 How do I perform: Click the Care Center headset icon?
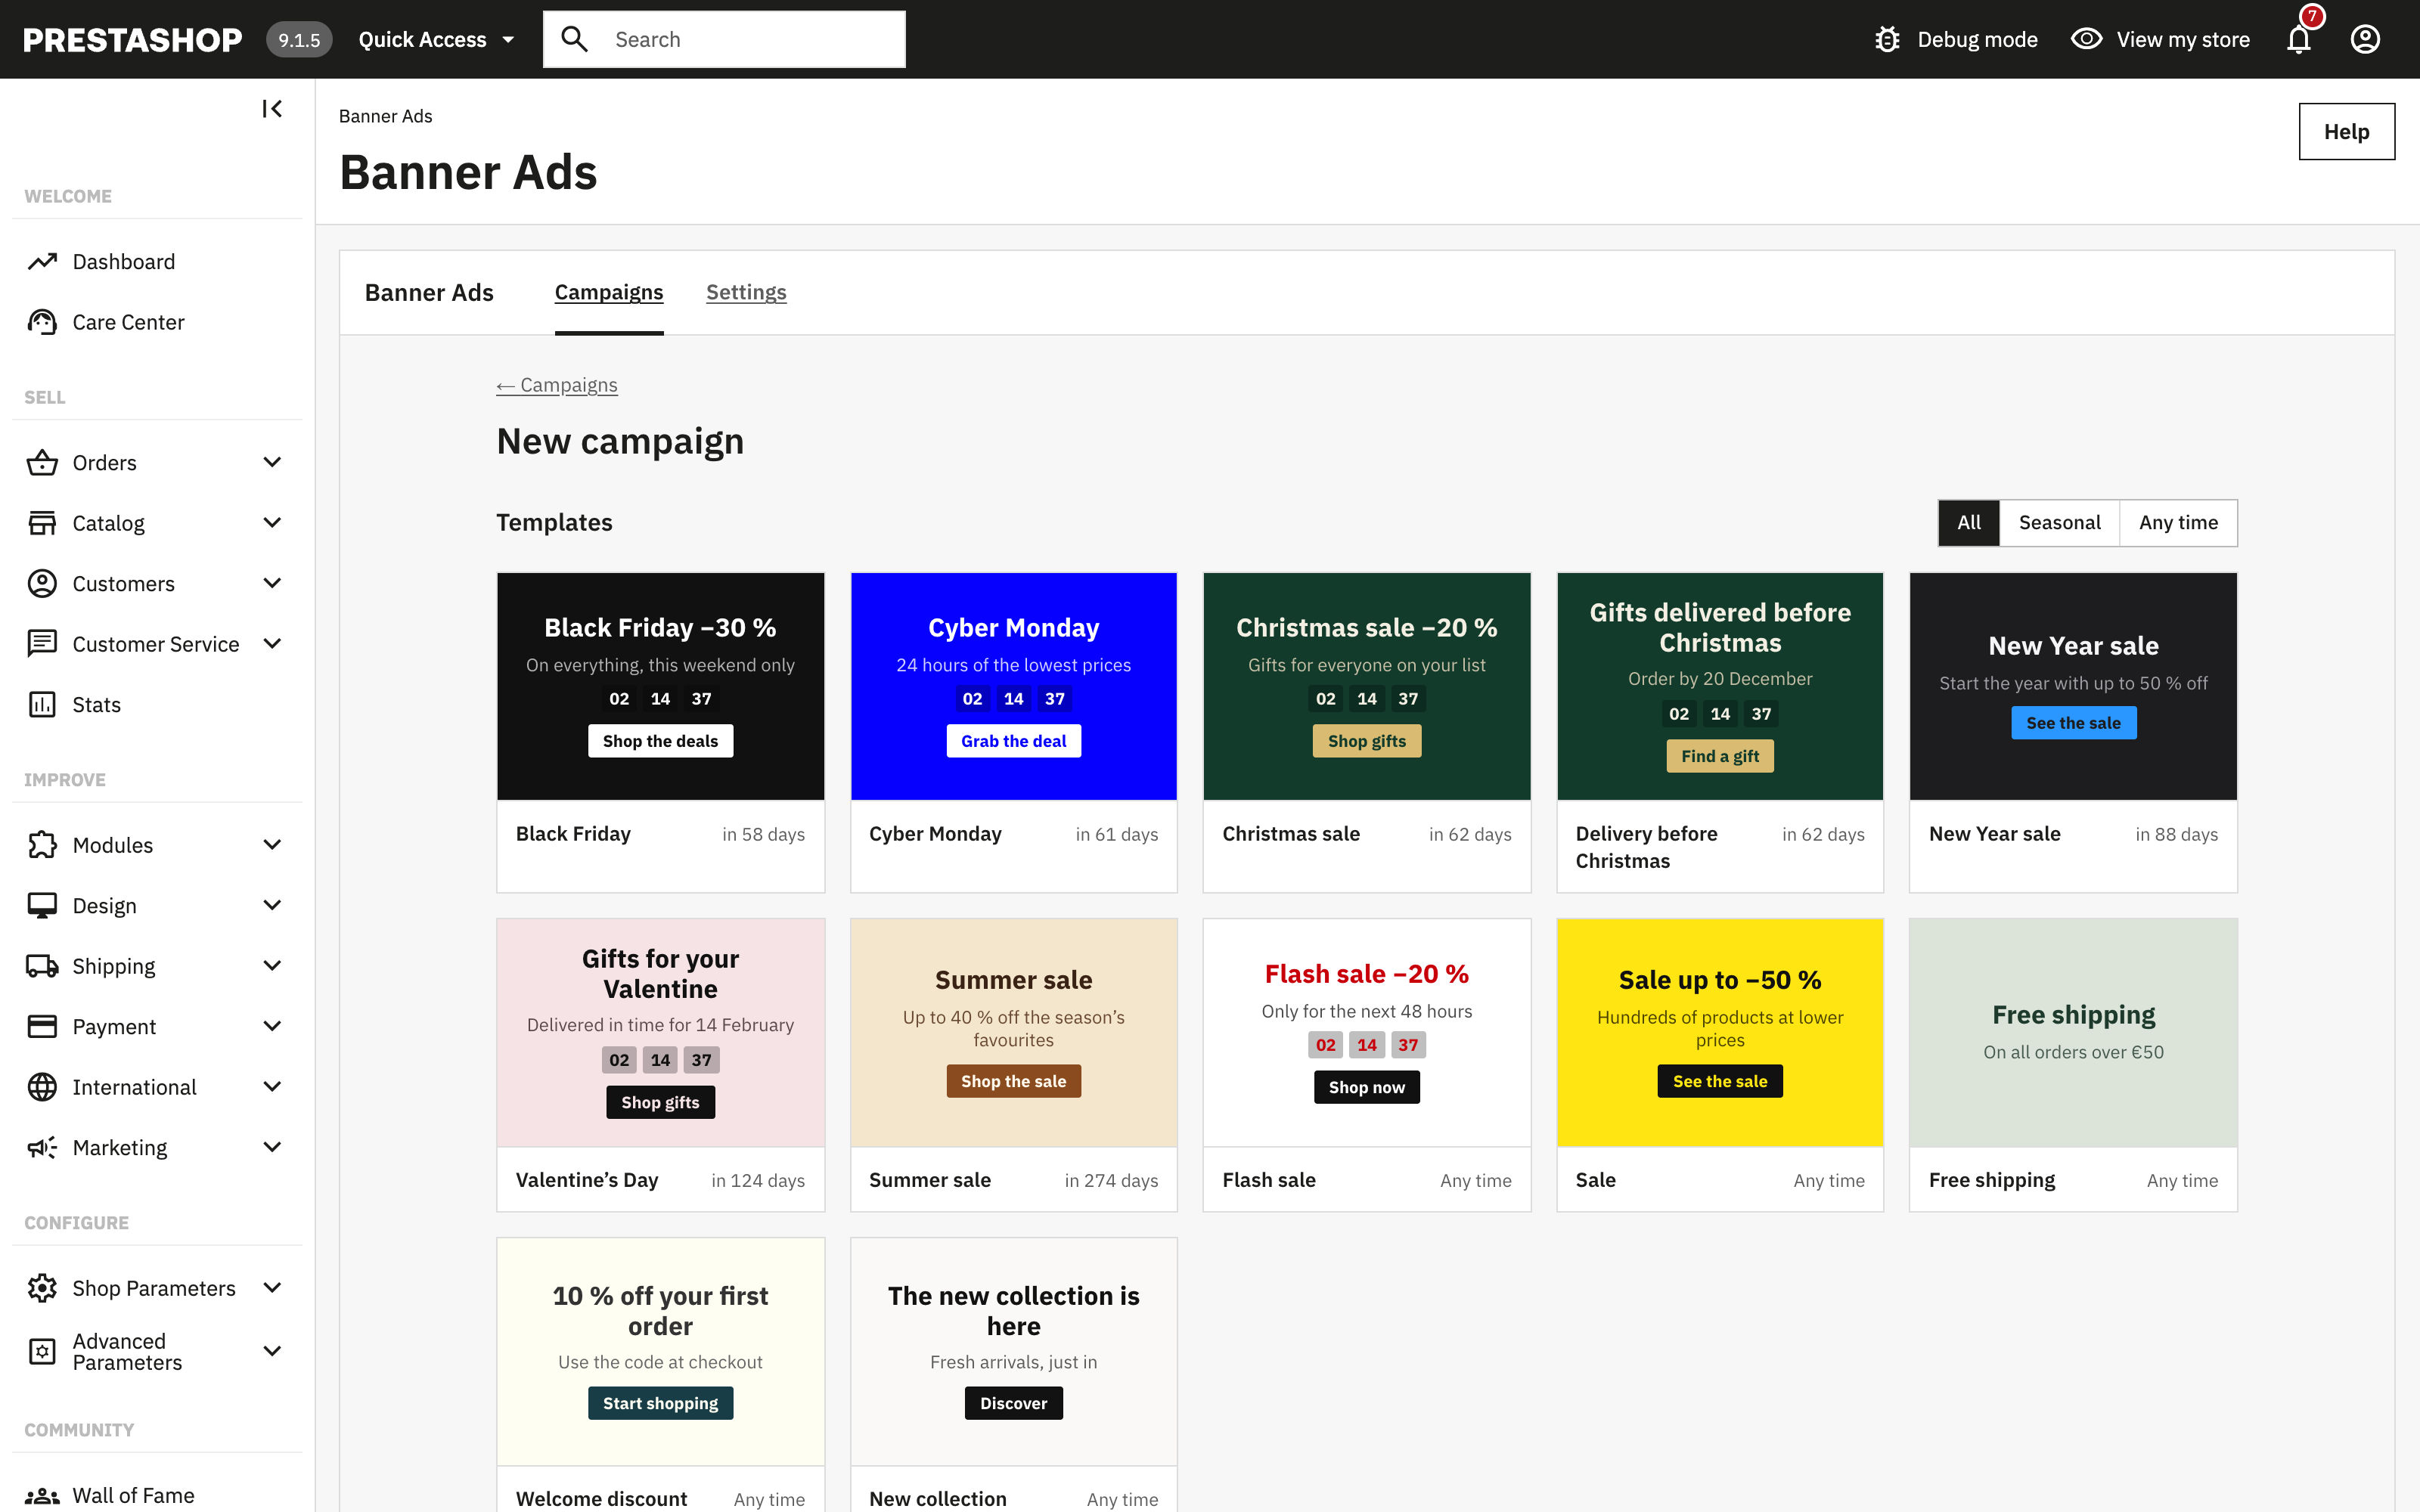[x=42, y=322]
